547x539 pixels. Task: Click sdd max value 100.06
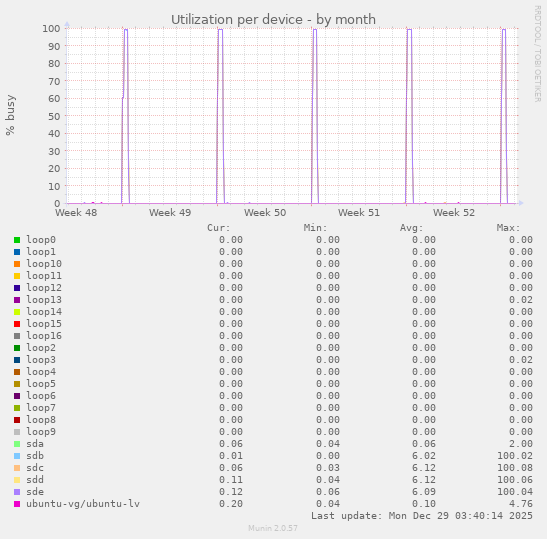[515, 480]
